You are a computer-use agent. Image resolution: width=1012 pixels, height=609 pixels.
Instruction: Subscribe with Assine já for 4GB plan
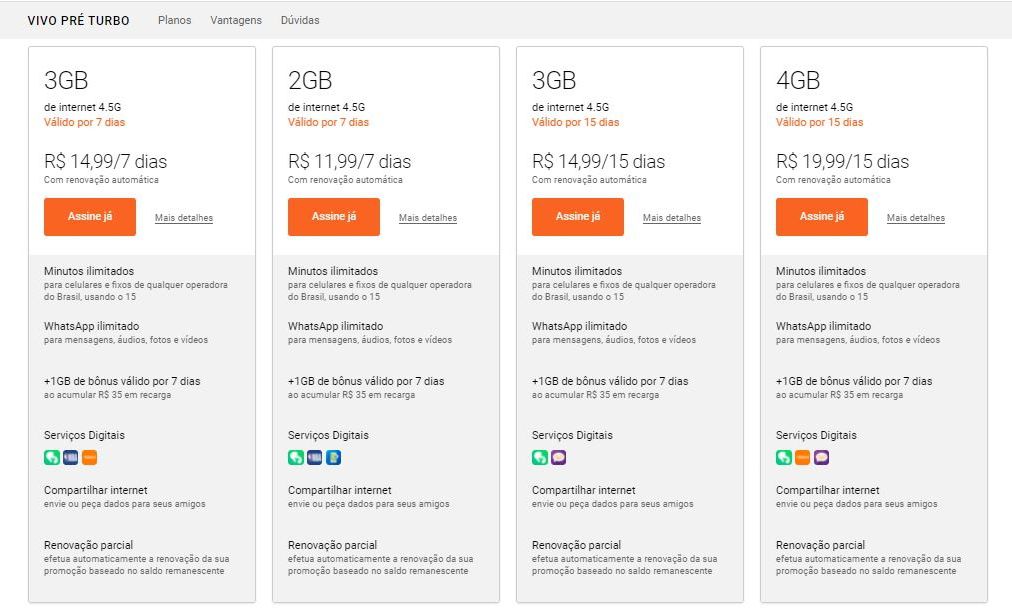click(x=822, y=217)
